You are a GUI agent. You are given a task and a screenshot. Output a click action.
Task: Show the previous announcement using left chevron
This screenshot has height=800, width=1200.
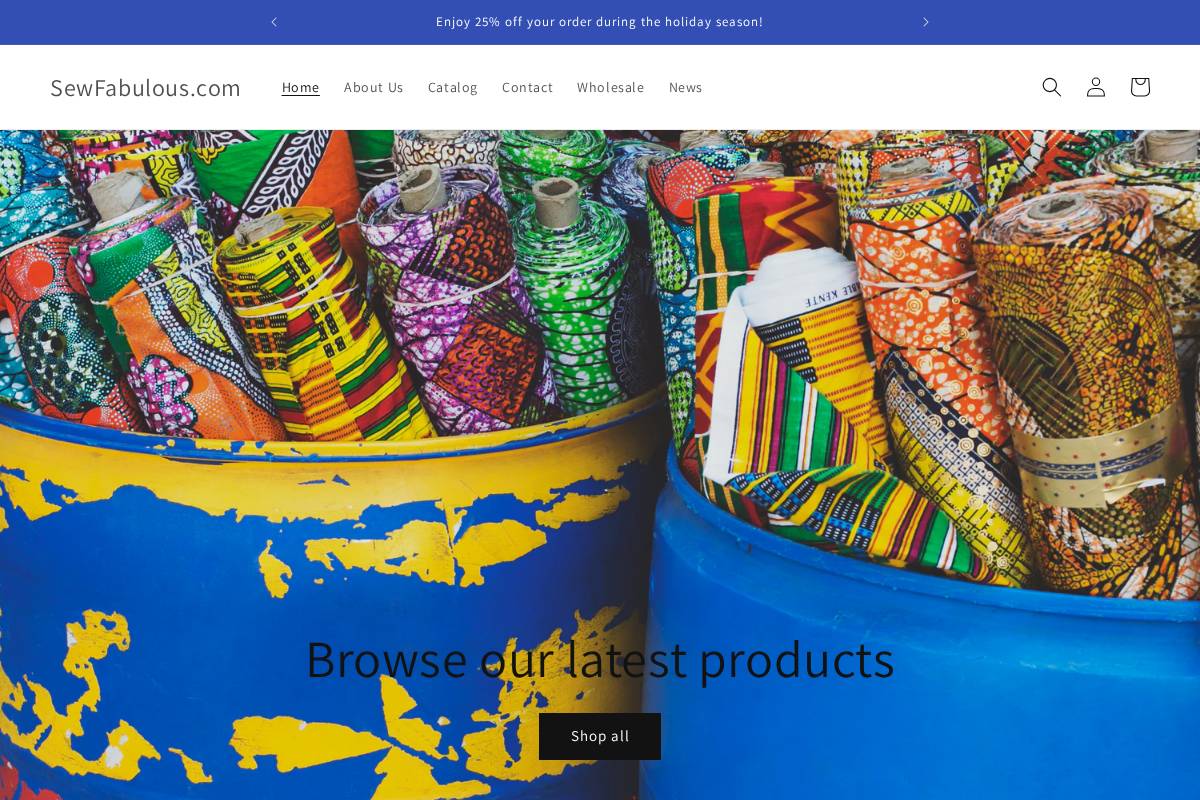click(x=274, y=22)
